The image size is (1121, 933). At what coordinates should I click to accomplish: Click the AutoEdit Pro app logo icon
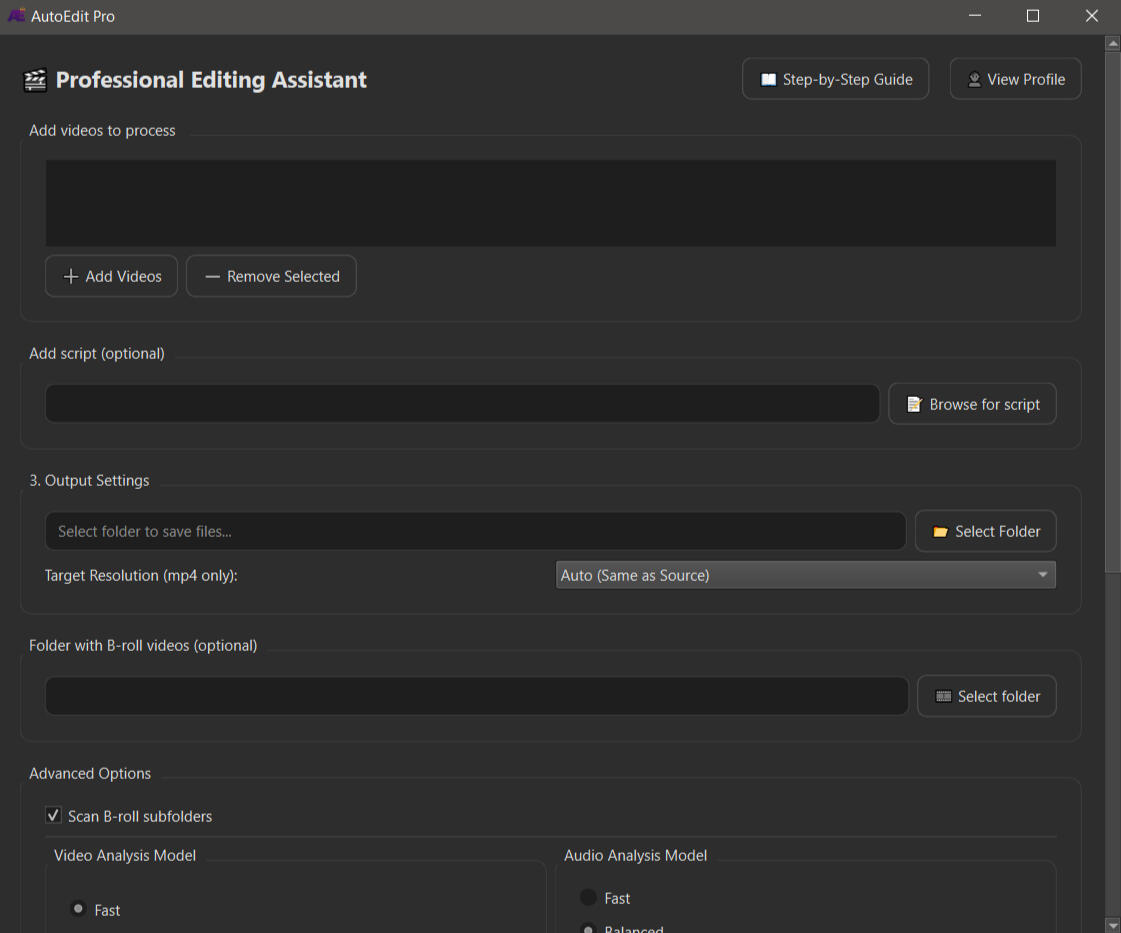pyautogui.click(x=16, y=16)
